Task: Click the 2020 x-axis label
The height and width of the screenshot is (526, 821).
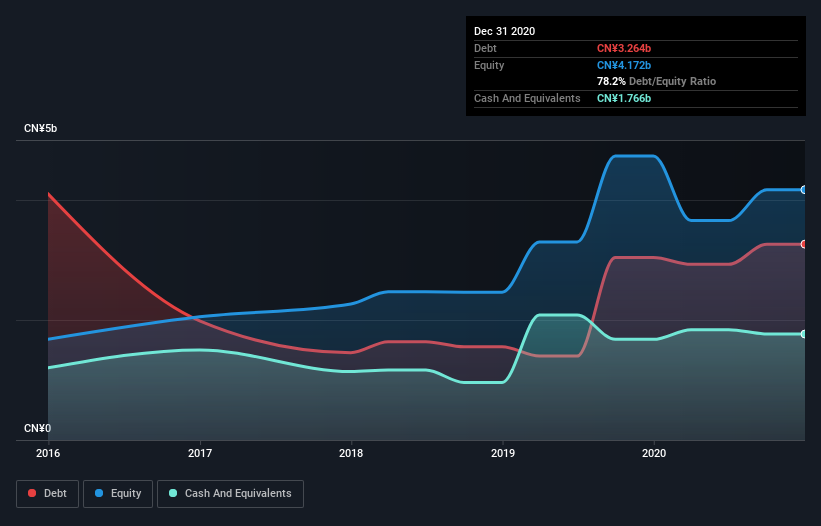Action: (x=654, y=453)
